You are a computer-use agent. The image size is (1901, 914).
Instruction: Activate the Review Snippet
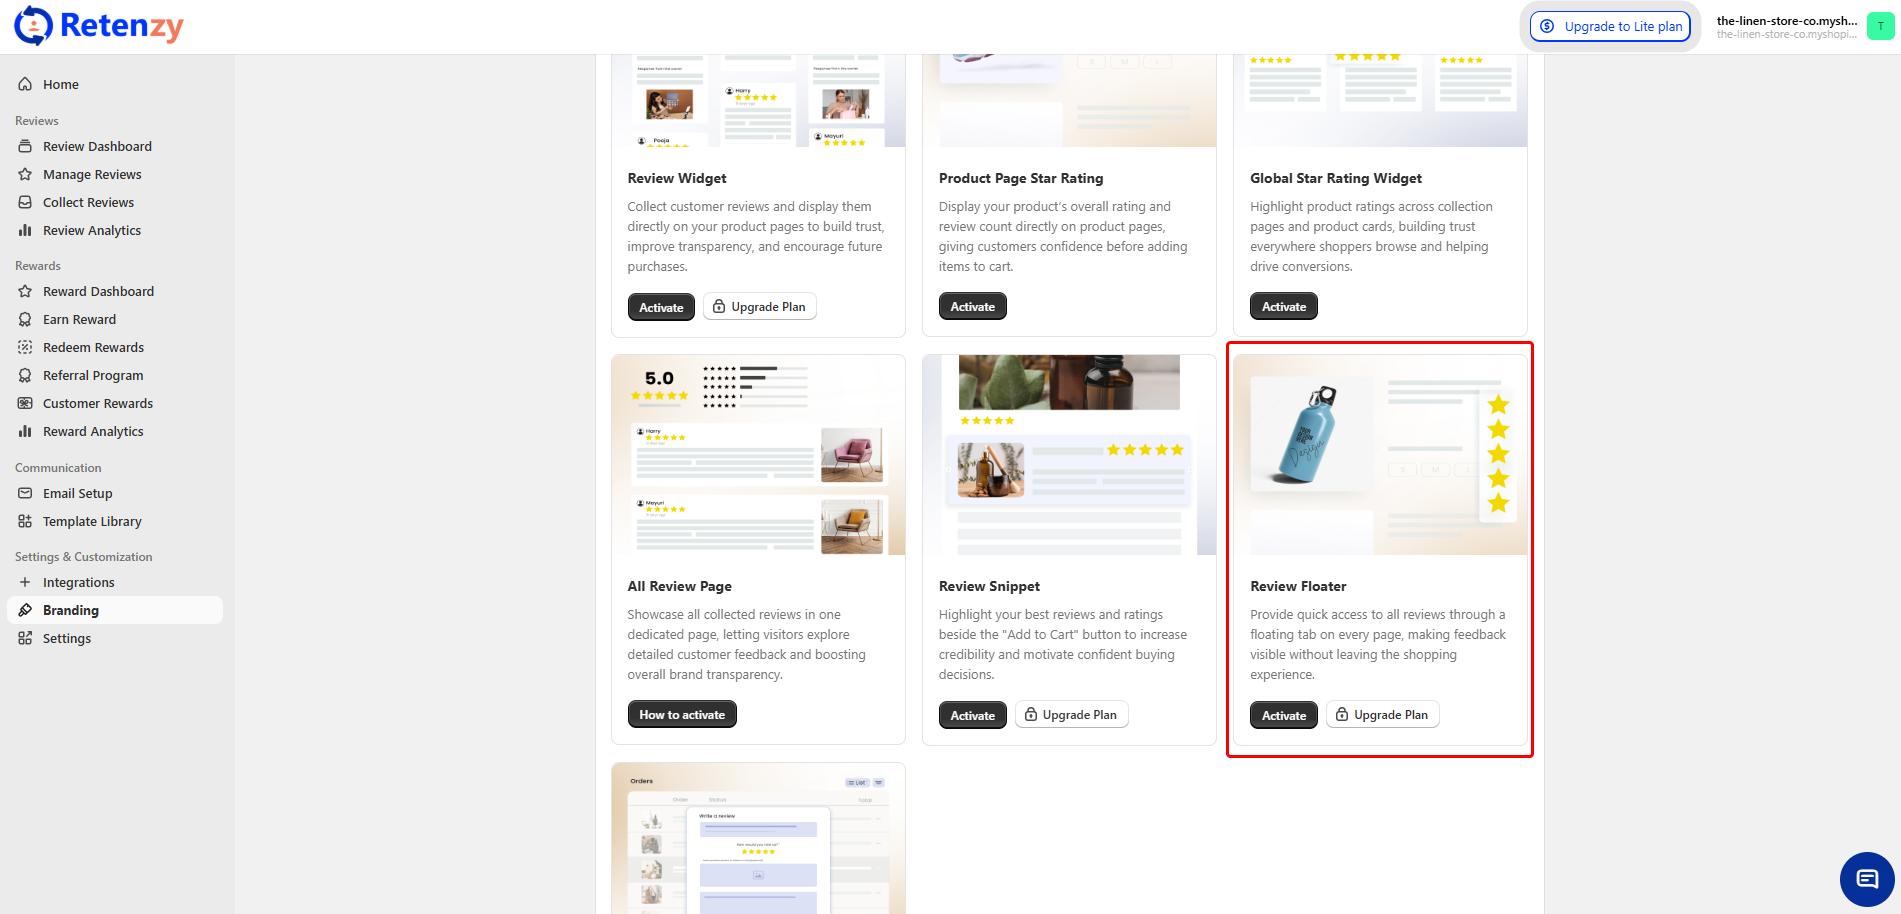(x=972, y=715)
